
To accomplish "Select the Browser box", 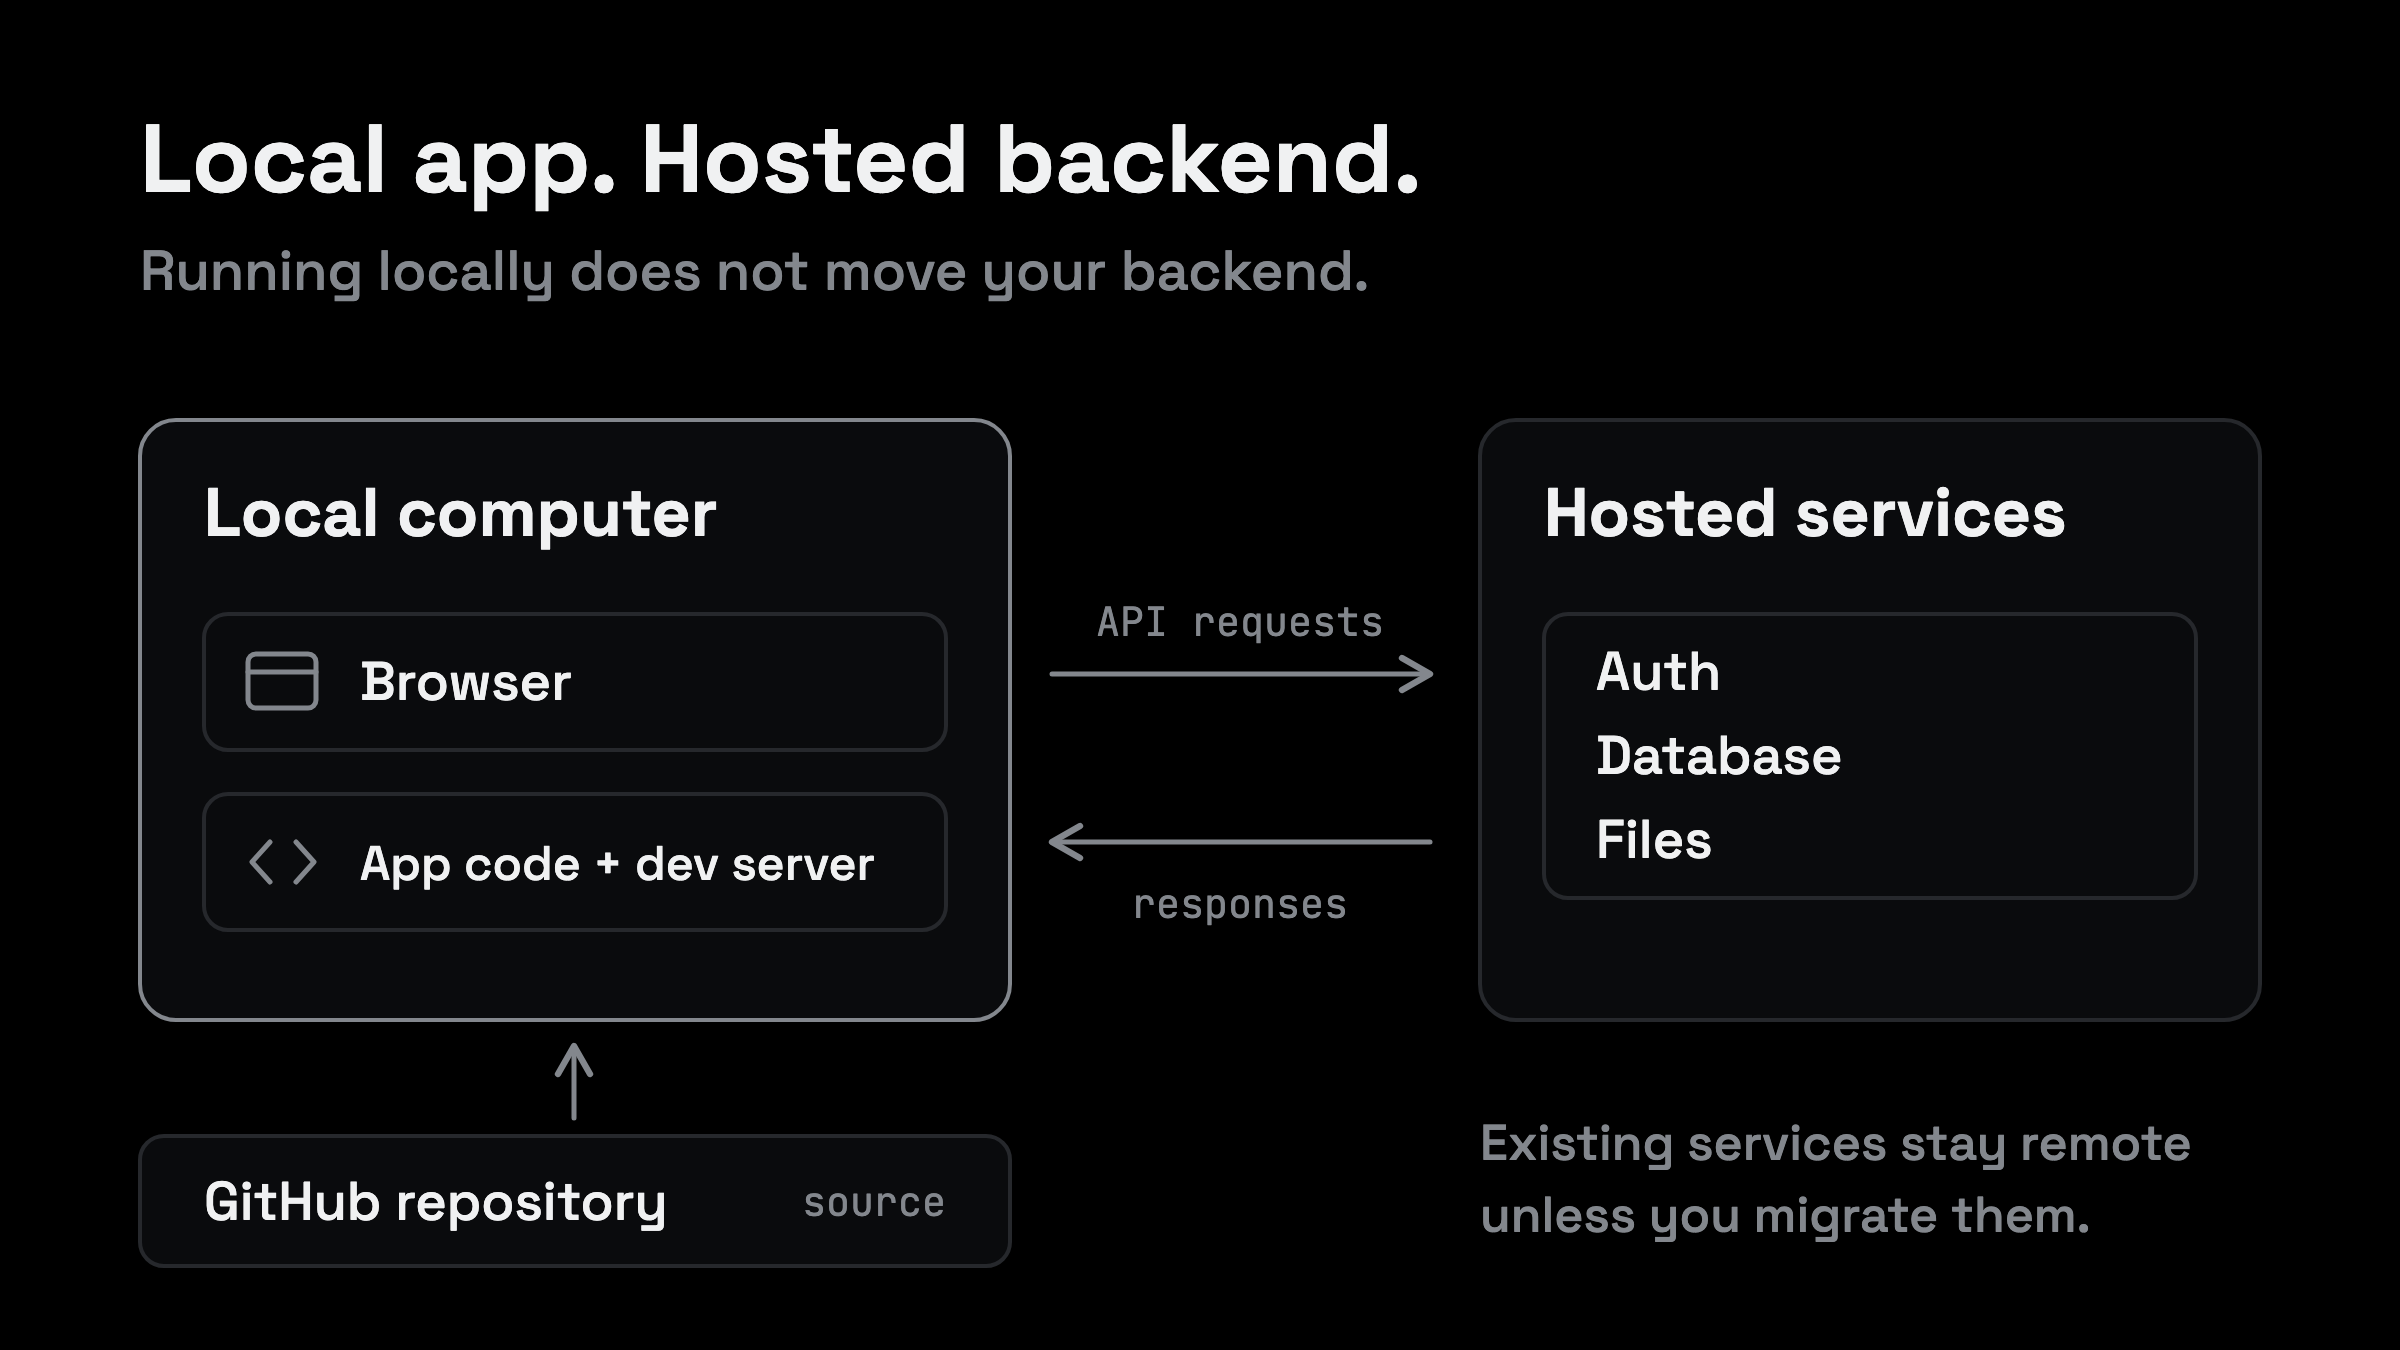I will click(575, 682).
